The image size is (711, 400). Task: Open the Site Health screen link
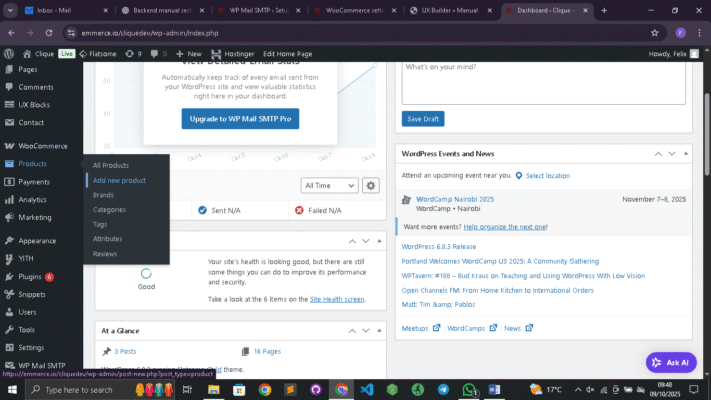pyautogui.click(x=338, y=299)
